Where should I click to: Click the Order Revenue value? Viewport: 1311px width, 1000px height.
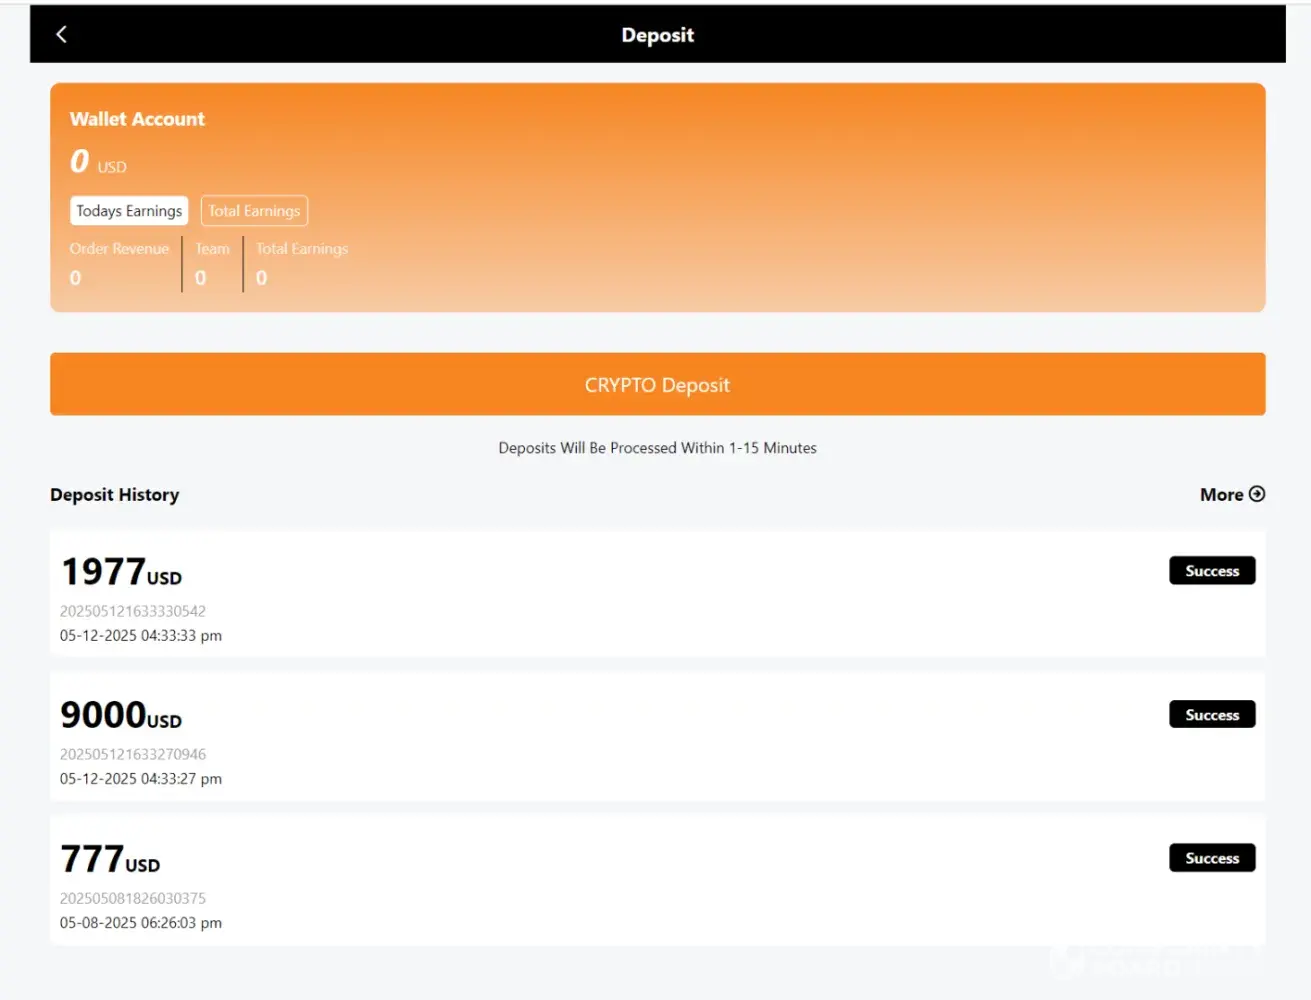click(x=75, y=278)
